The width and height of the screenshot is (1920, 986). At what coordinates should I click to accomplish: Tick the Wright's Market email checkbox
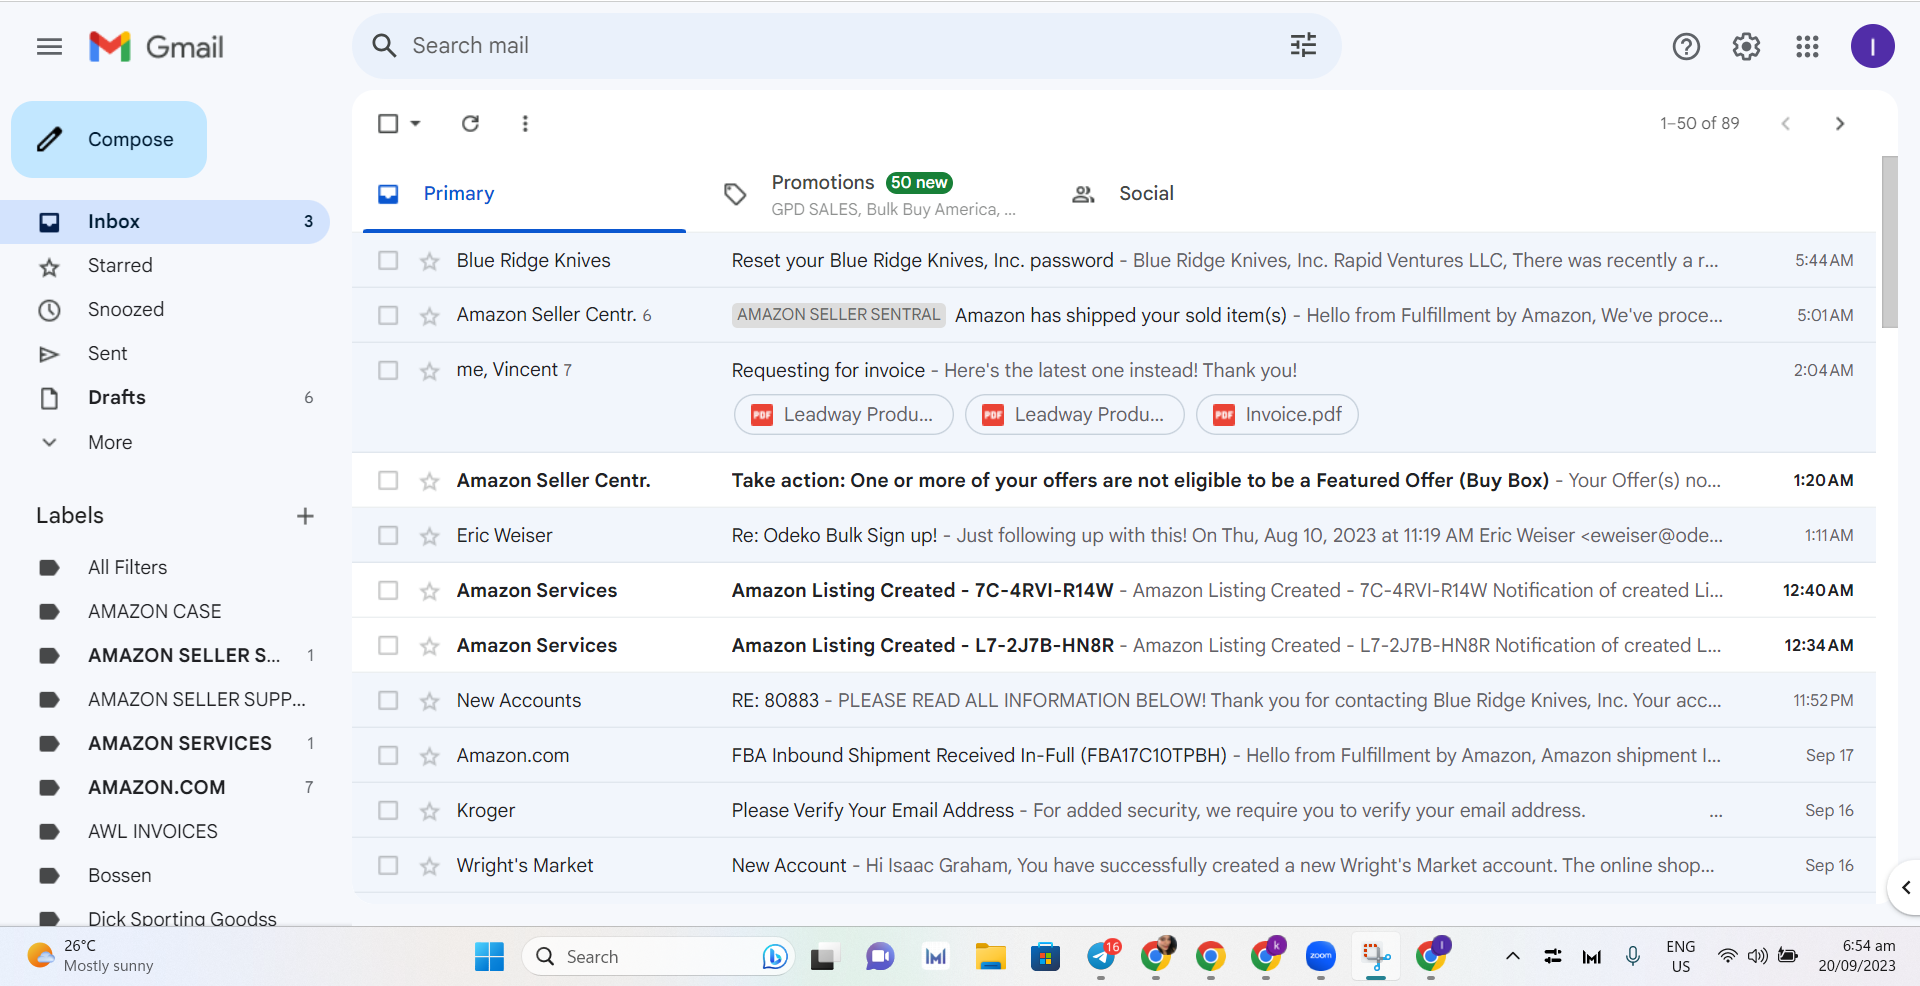(x=388, y=865)
